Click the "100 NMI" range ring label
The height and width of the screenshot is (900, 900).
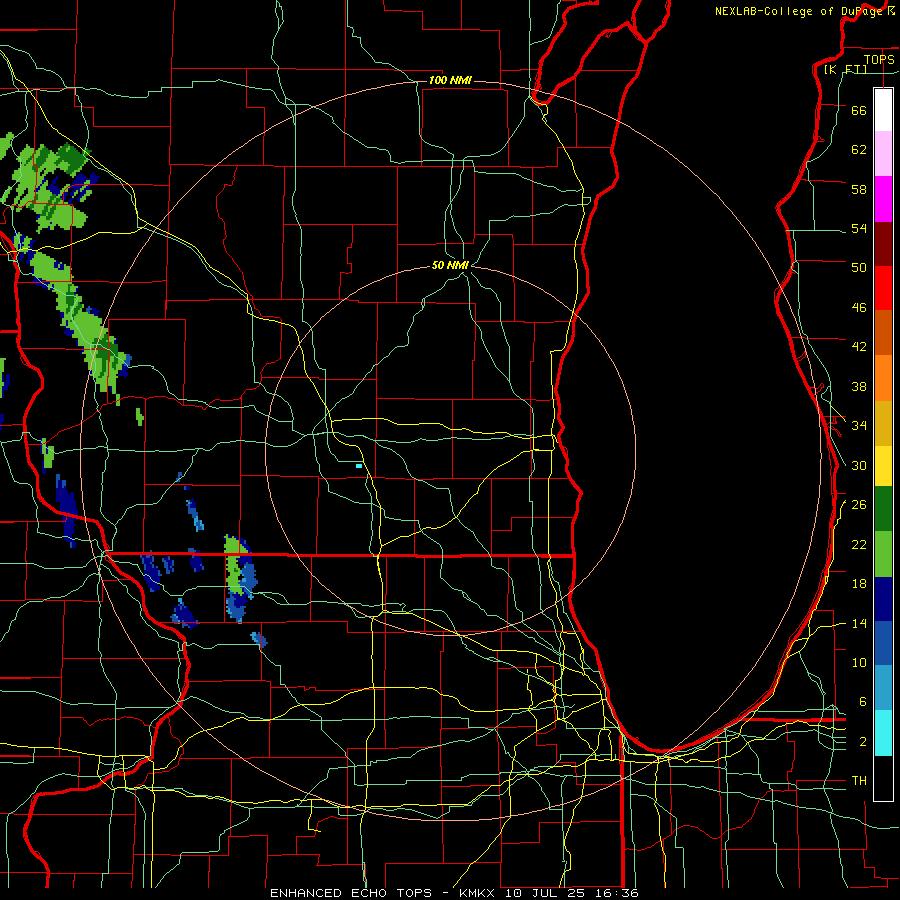point(450,80)
